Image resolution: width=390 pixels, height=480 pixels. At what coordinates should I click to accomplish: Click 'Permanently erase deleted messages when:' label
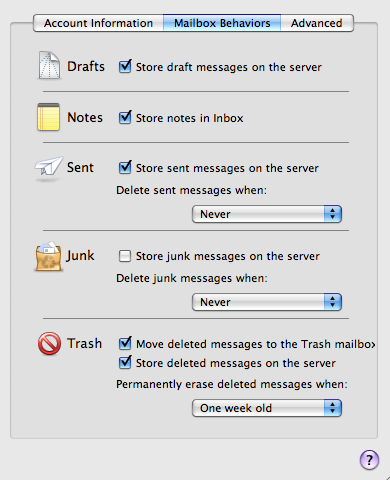232,384
